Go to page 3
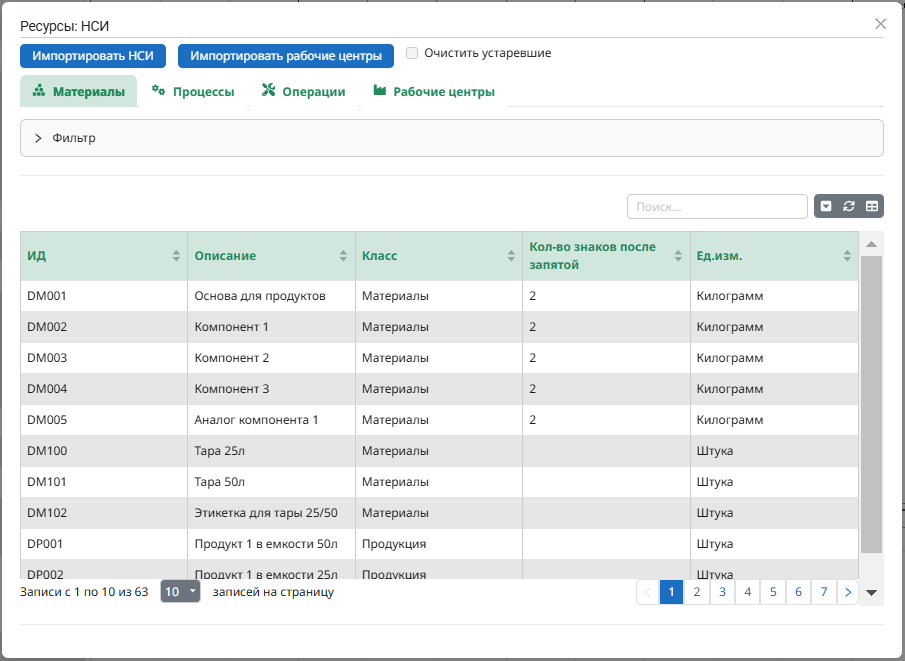The image size is (905, 661). [722, 592]
